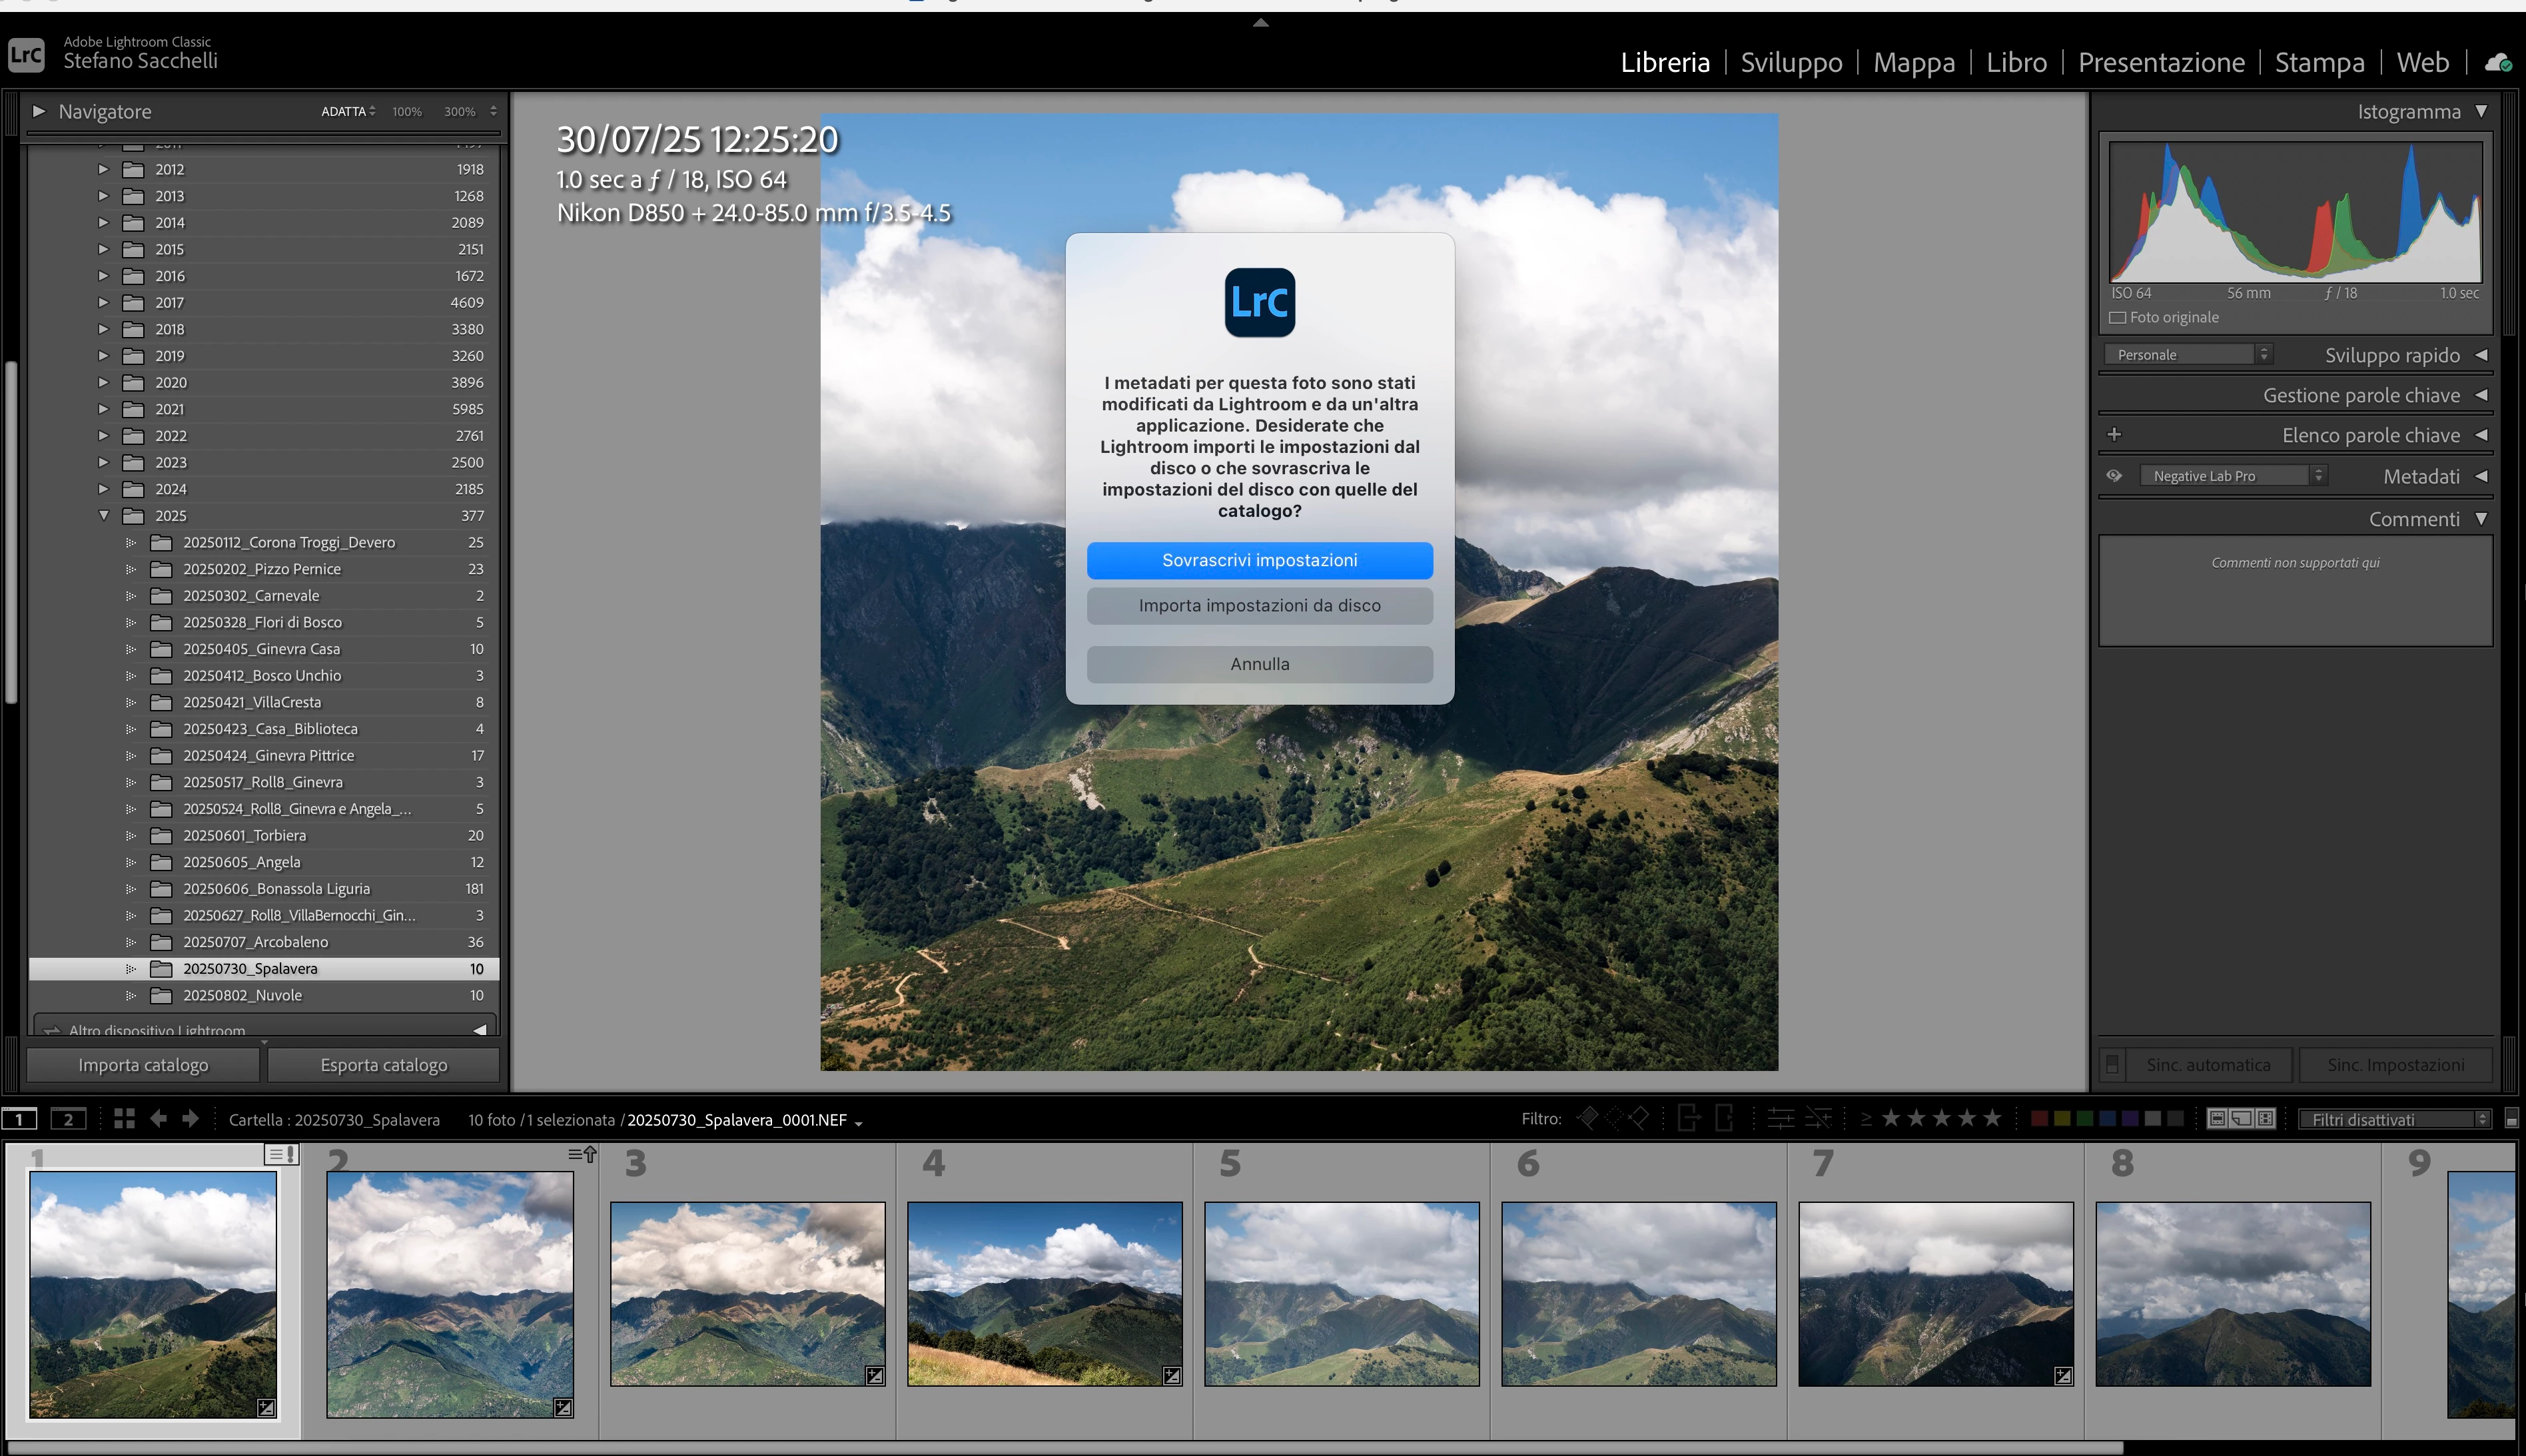Viewport: 2526px width, 1456px height.
Task: Click Sovrascrivi impostazioni button
Action: [1259, 560]
